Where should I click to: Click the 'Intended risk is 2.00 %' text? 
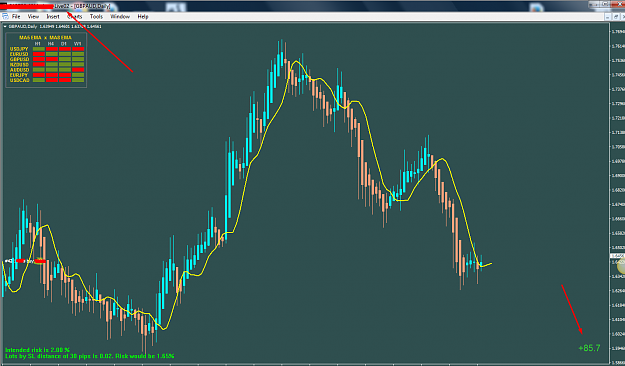click(x=37, y=350)
